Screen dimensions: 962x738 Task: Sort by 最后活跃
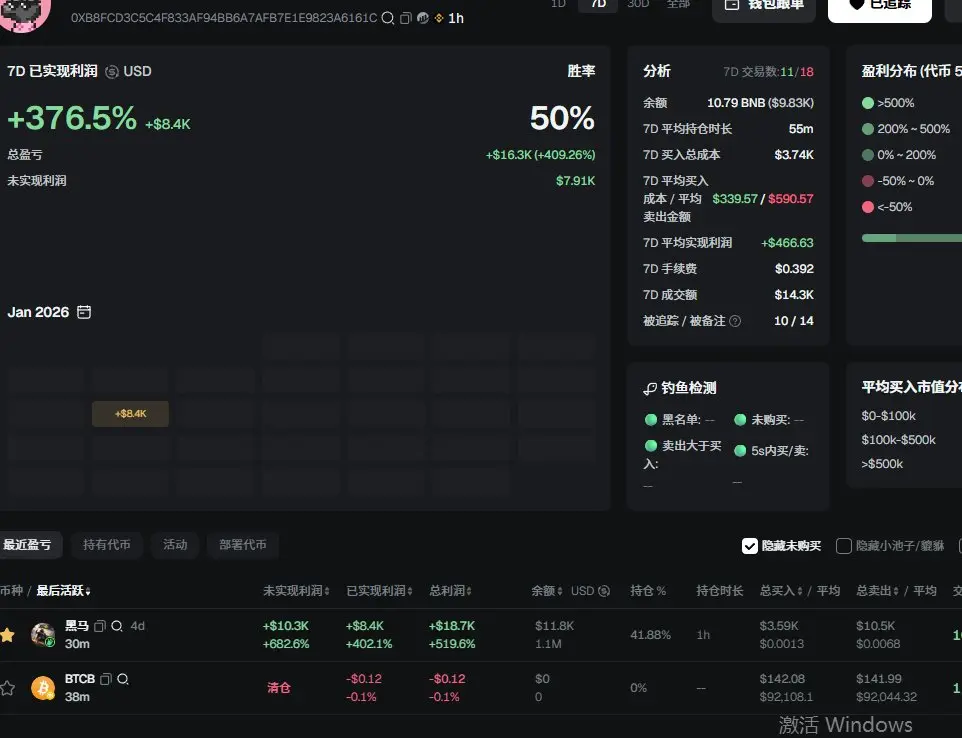(x=63, y=591)
